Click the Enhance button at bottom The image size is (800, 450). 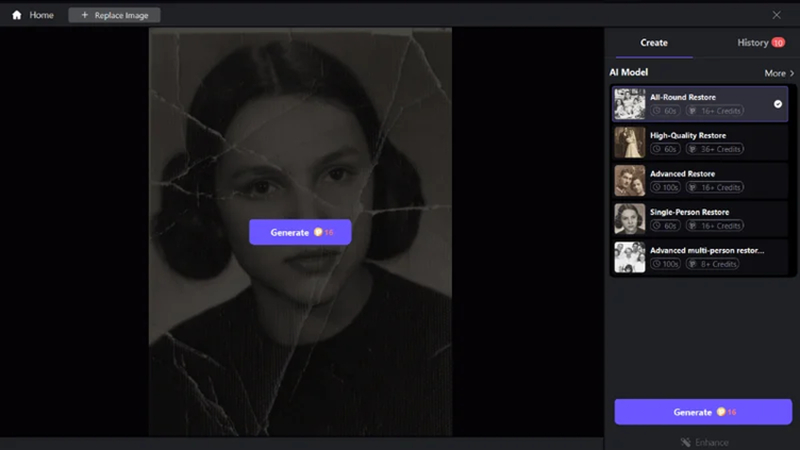704,442
